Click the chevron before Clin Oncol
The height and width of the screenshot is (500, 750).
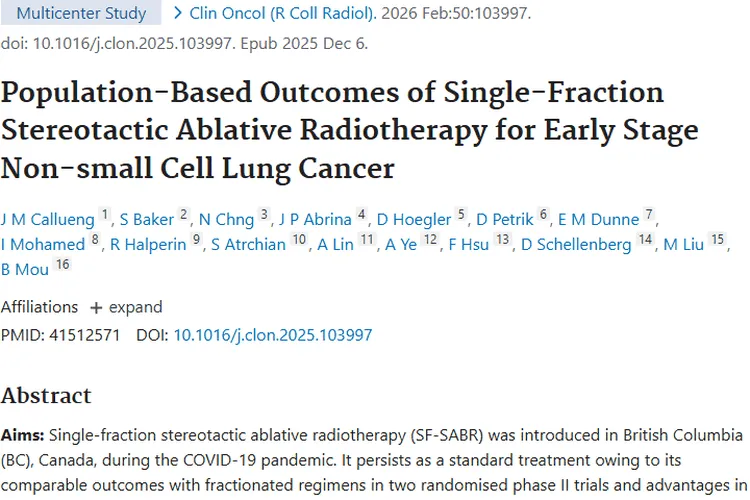178,14
